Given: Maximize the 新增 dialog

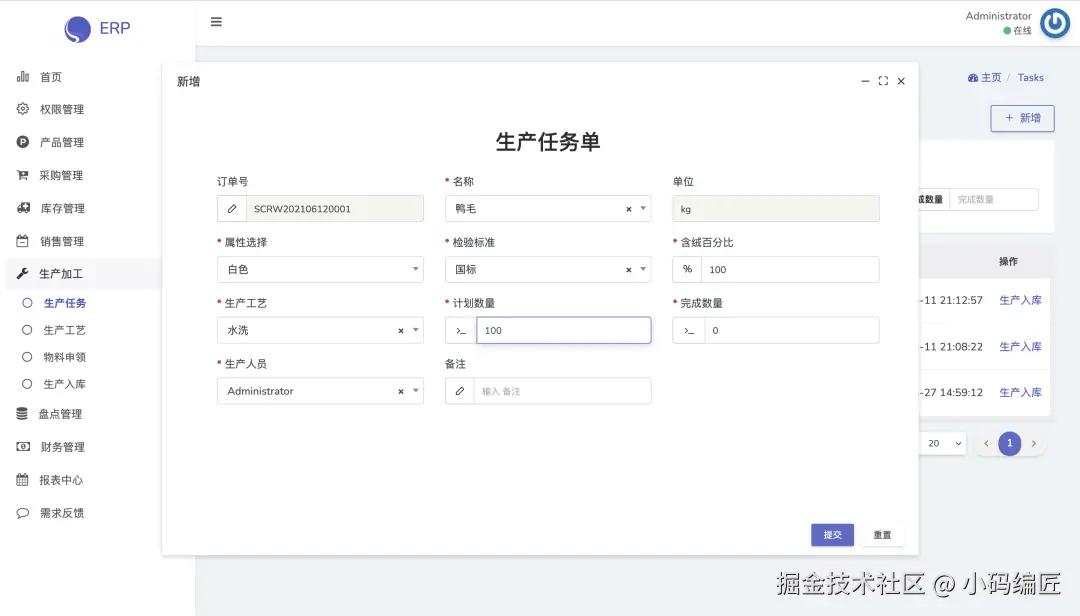Looking at the screenshot, I should pos(883,81).
